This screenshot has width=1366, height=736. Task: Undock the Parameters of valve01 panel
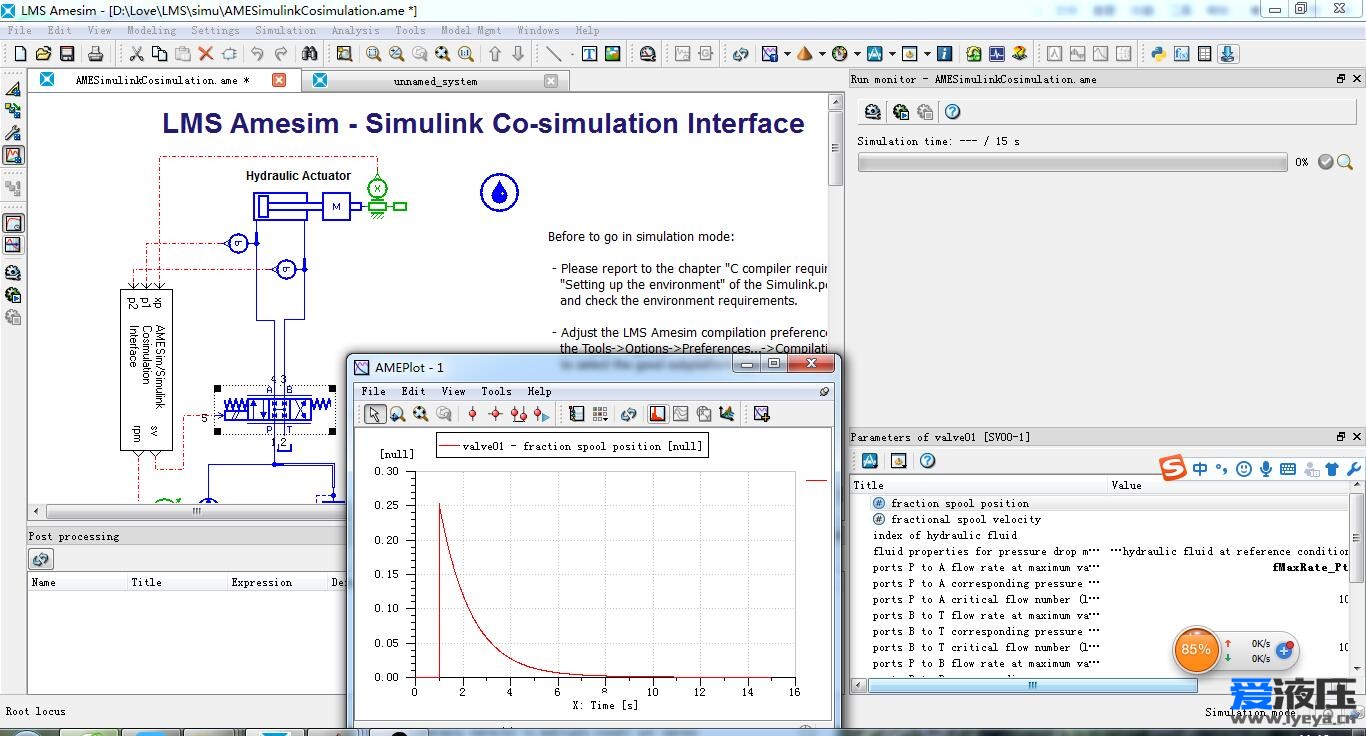coord(1341,437)
